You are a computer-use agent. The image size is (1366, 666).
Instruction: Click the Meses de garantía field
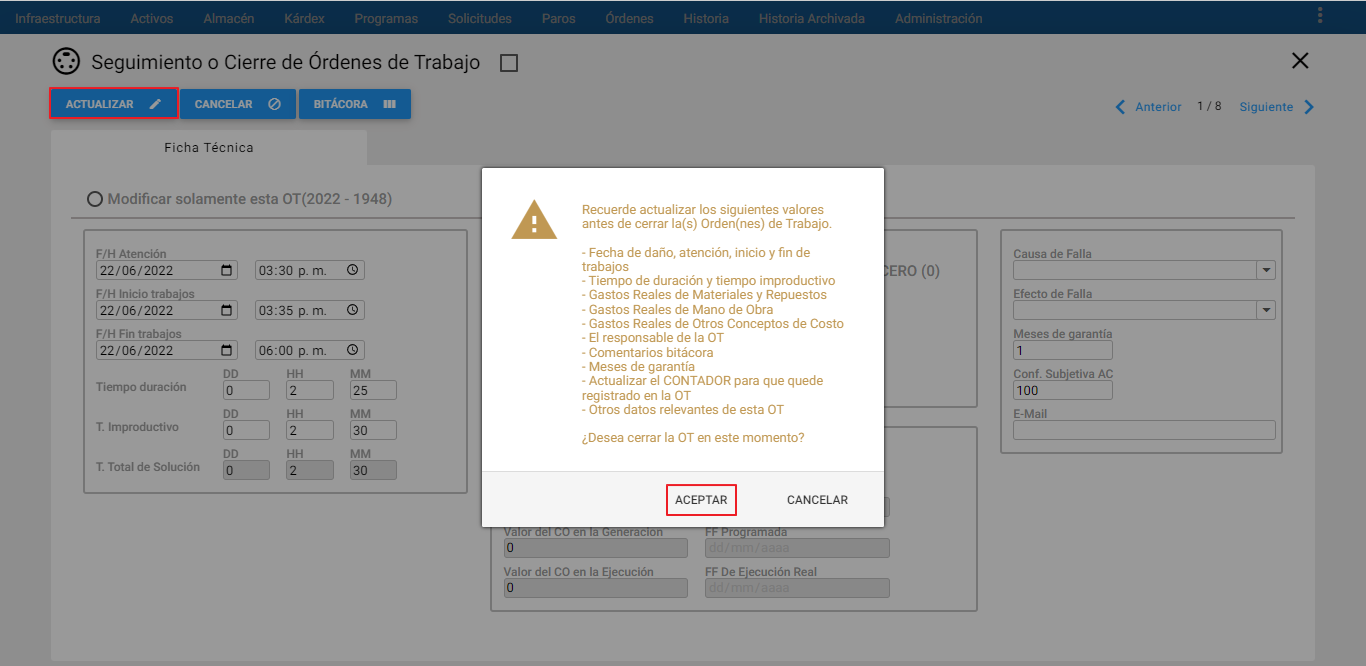1063,350
